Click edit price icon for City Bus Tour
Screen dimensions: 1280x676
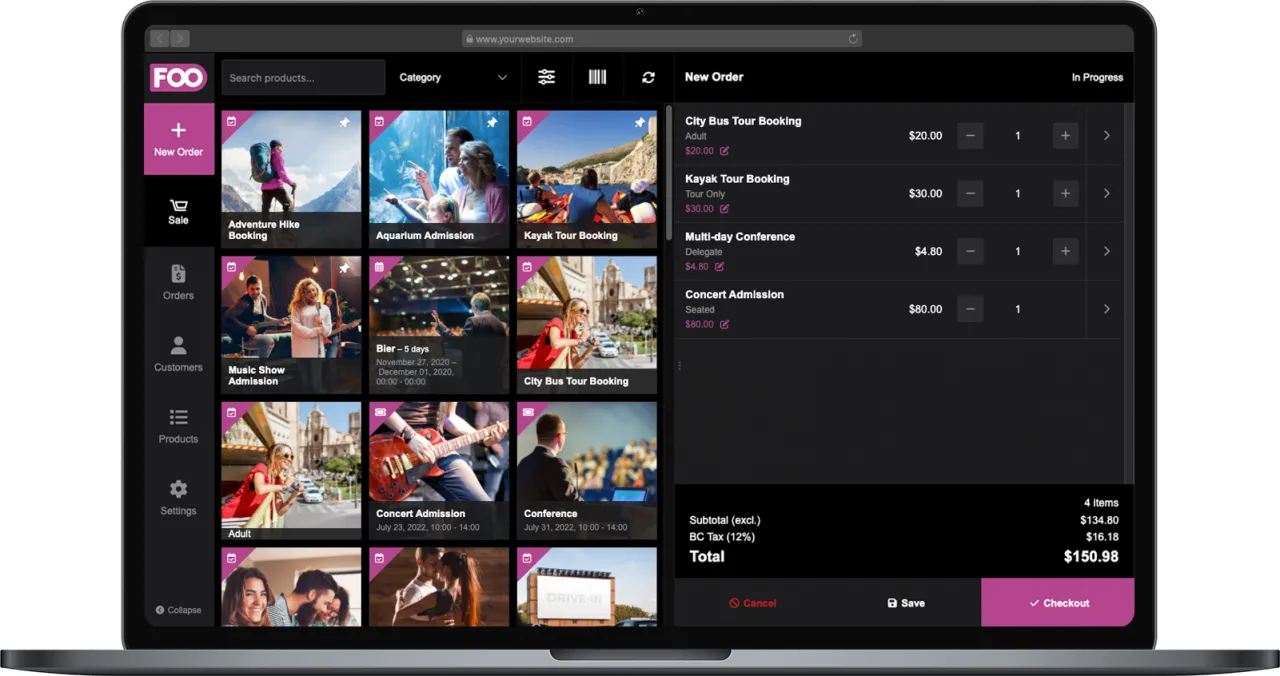click(725, 151)
